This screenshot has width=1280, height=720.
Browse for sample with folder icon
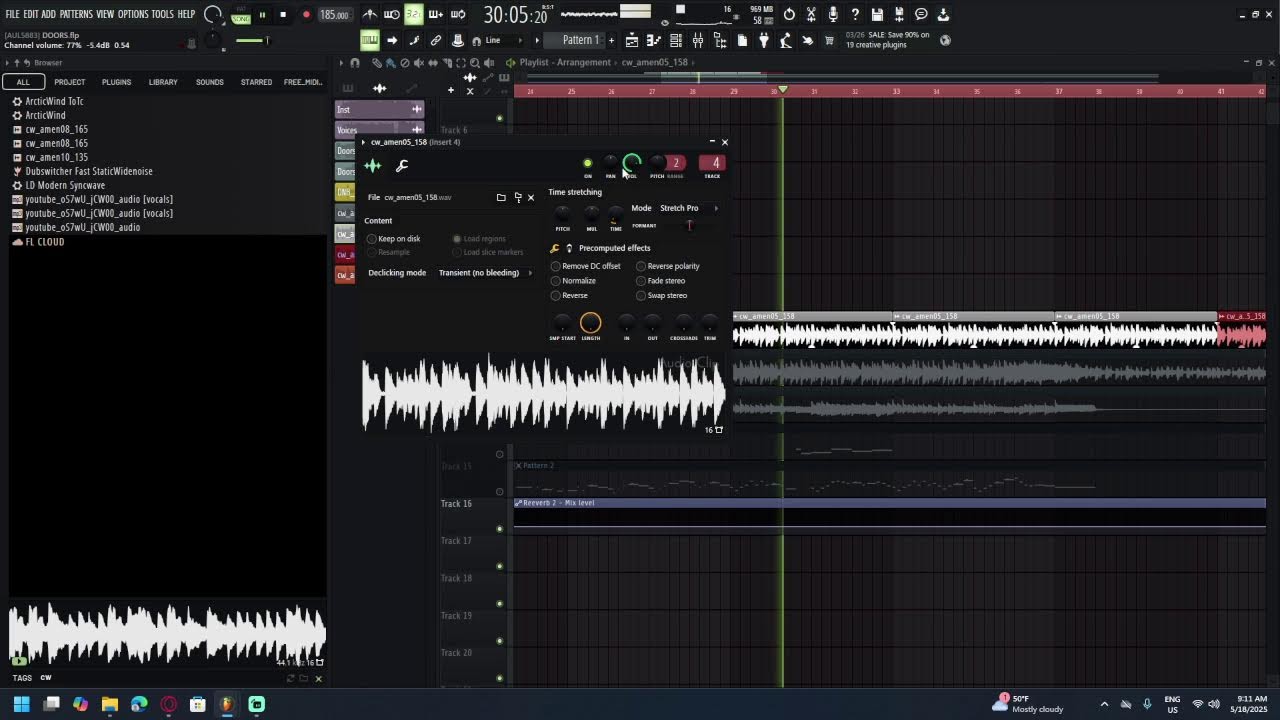coord(501,197)
